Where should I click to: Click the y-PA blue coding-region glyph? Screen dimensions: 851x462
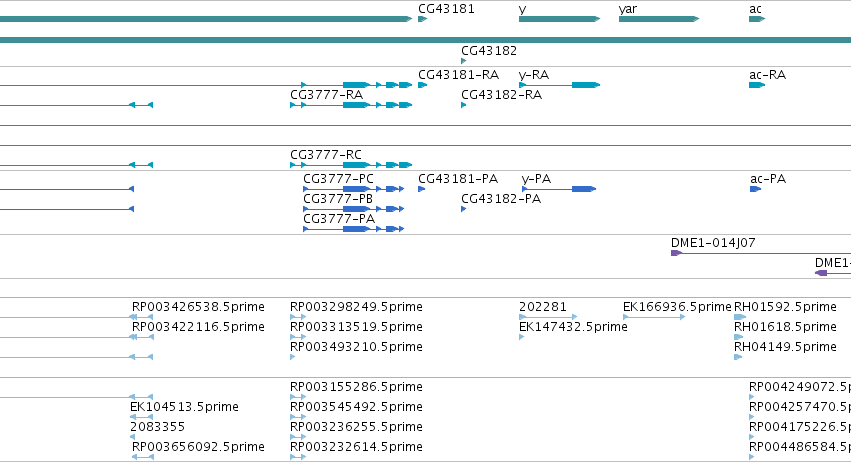[x=584, y=189]
